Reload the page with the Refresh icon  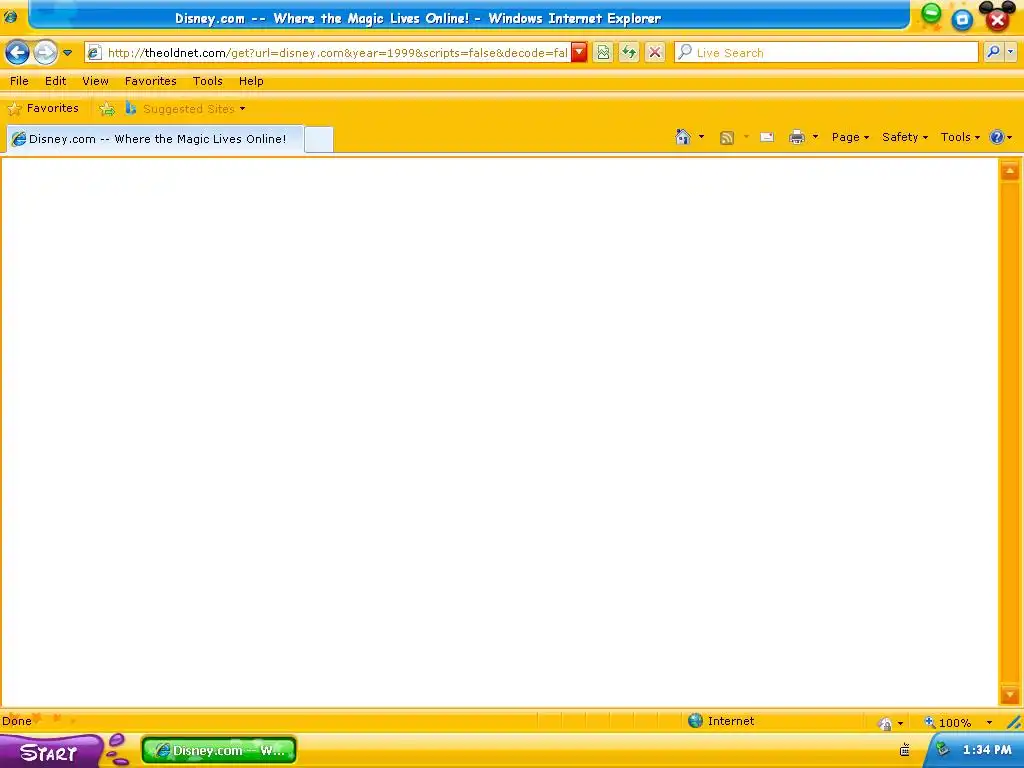(629, 53)
